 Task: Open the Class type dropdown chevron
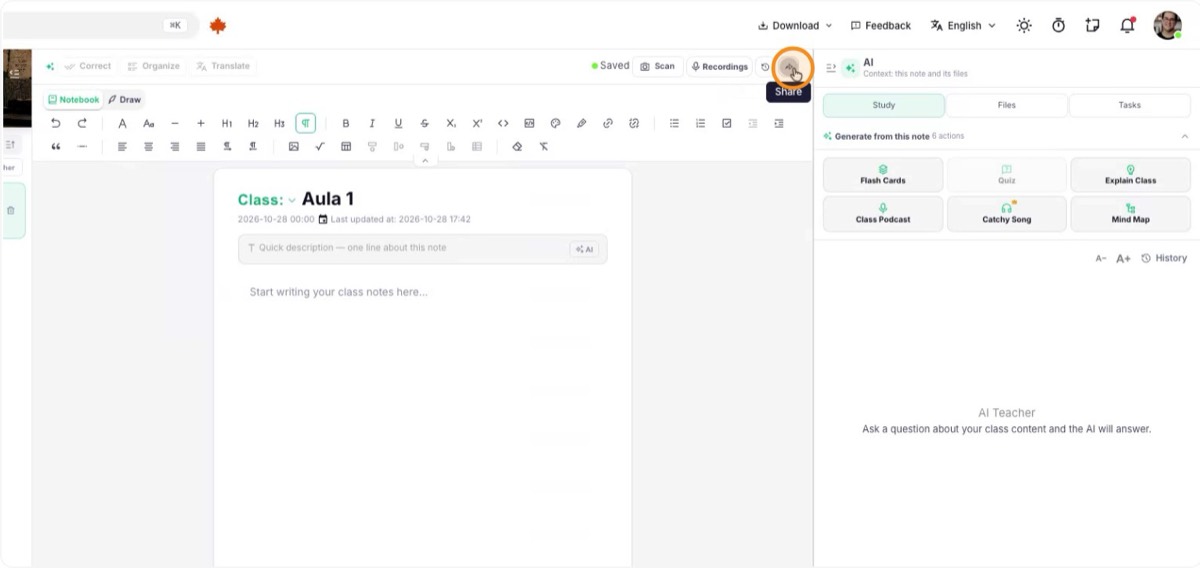tap(292, 200)
